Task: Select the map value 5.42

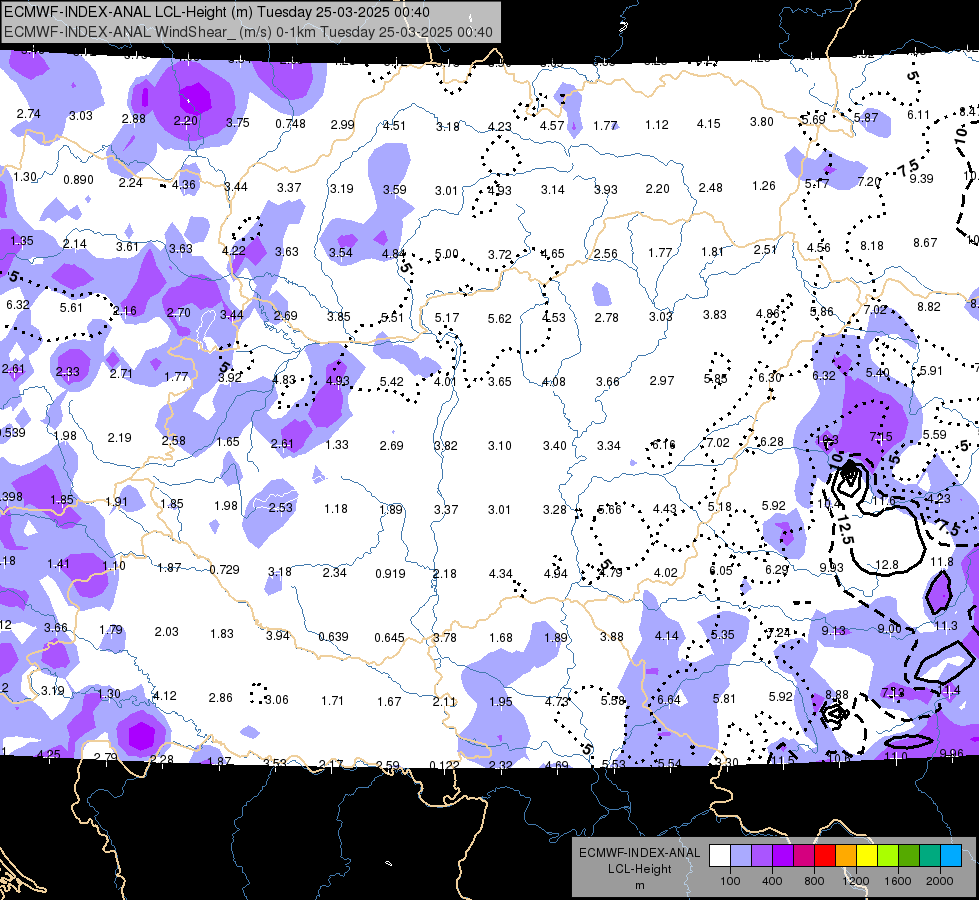Action: [x=391, y=382]
